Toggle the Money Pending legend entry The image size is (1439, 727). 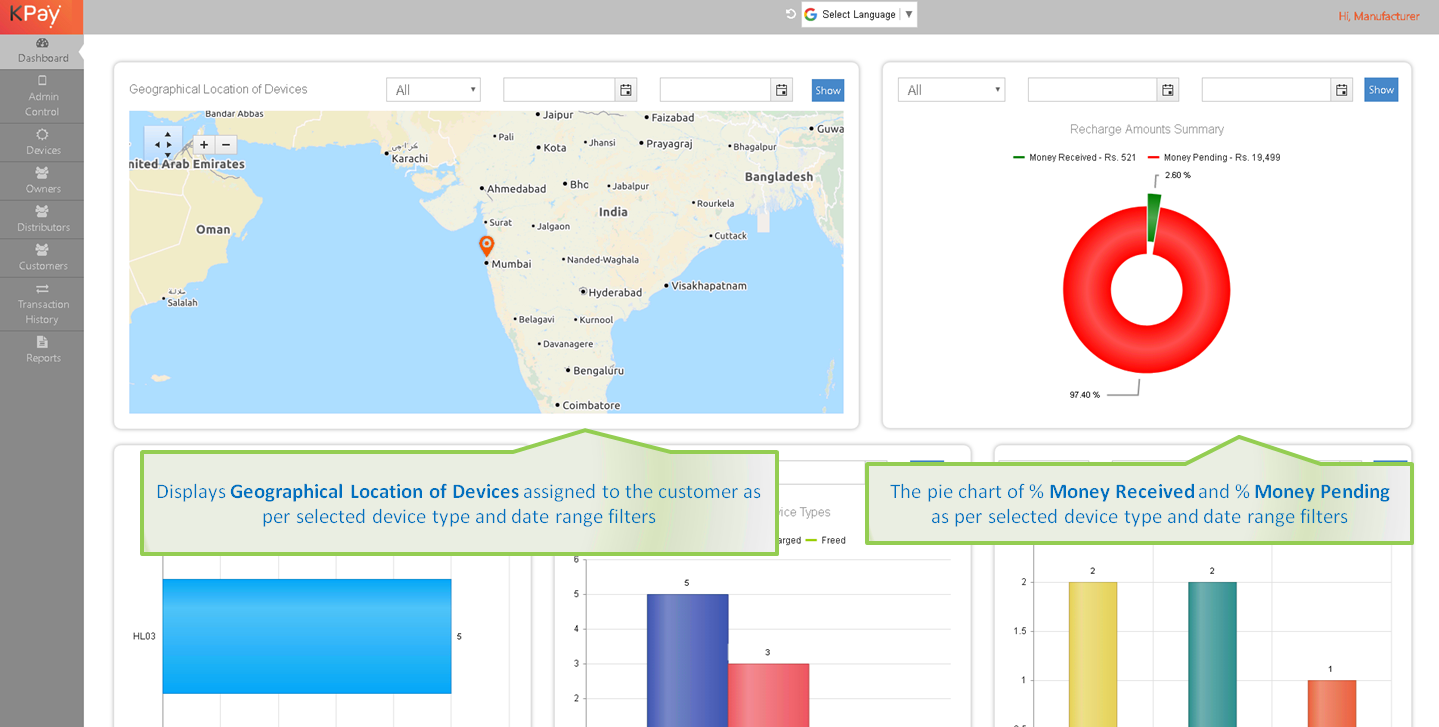[x=1214, y=158]
